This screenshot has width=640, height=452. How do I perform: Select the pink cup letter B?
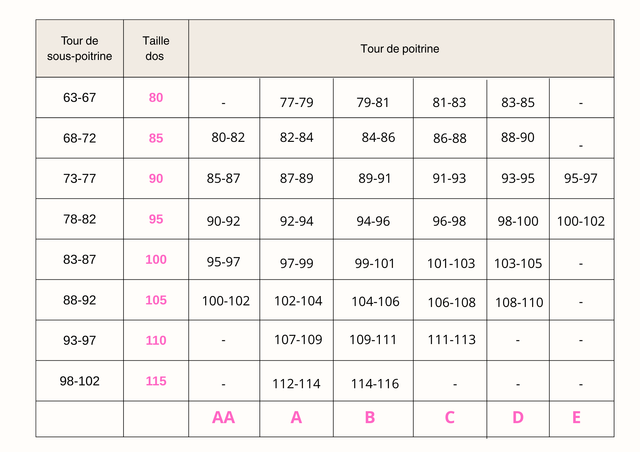[x=370, y=418]
